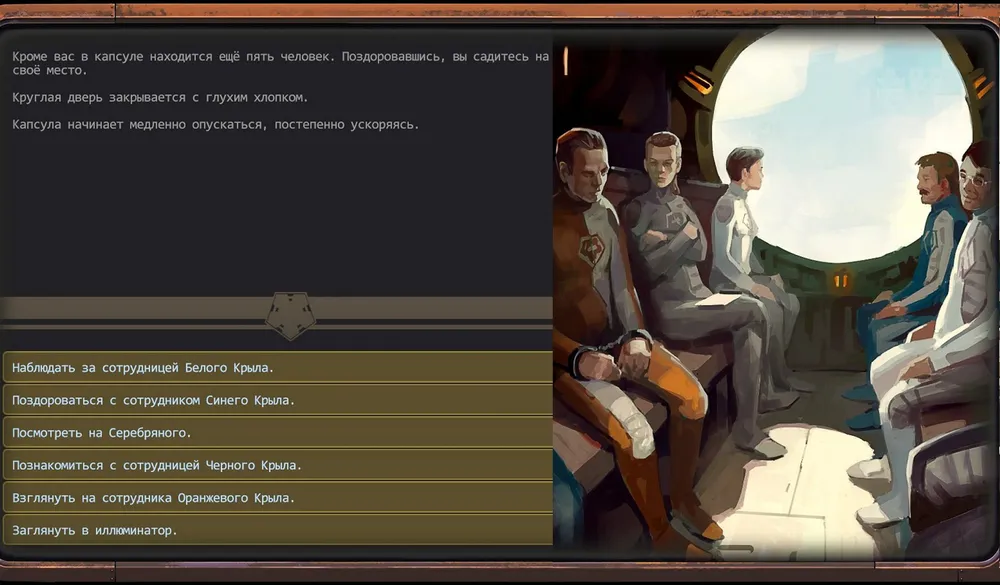Pick the option 'Посмотреть на Серебряного'
This screenshot has width=1000, height=585.
pyautogui.click(x=277, y=433)
